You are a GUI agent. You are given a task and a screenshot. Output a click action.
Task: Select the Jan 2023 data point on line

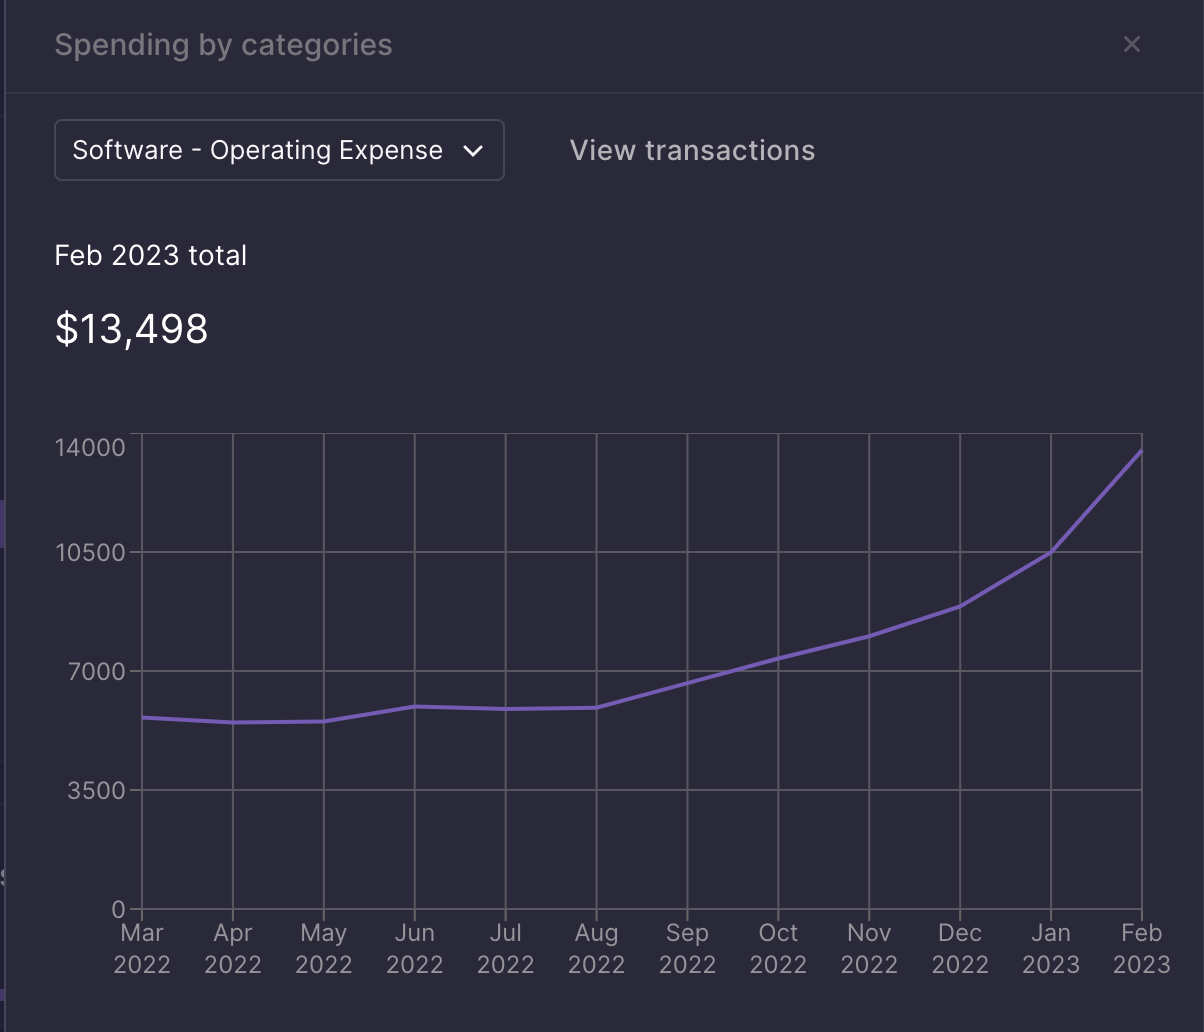pos(1051,551)
